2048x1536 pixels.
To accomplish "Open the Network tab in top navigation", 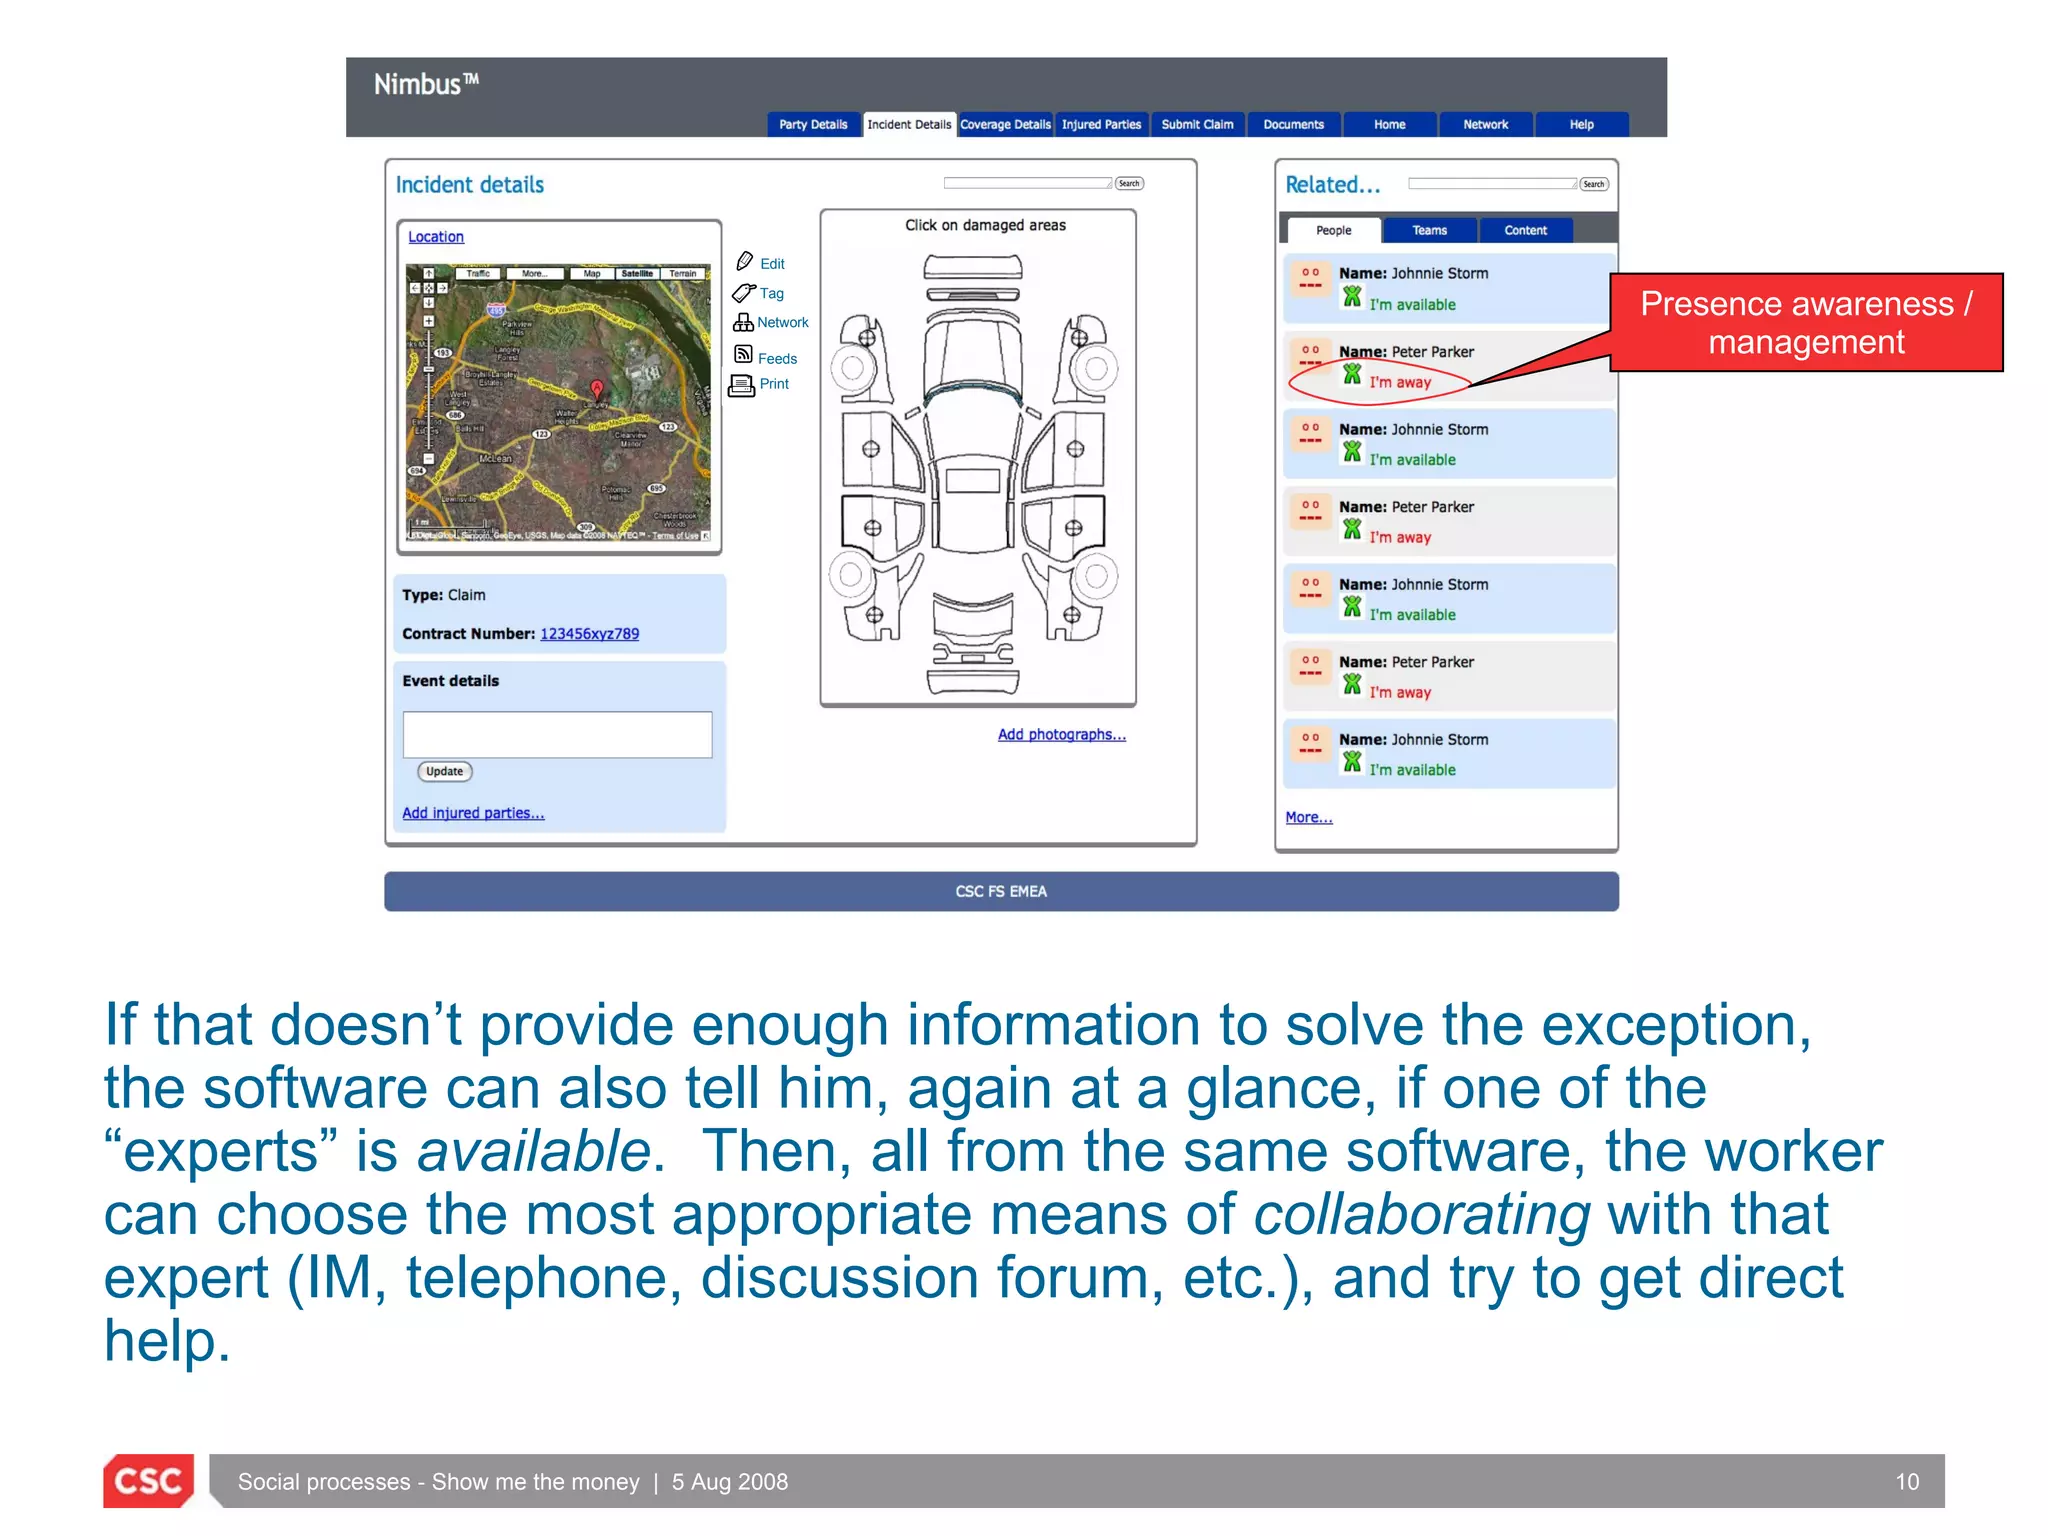I will click(x=1485, y=125).
